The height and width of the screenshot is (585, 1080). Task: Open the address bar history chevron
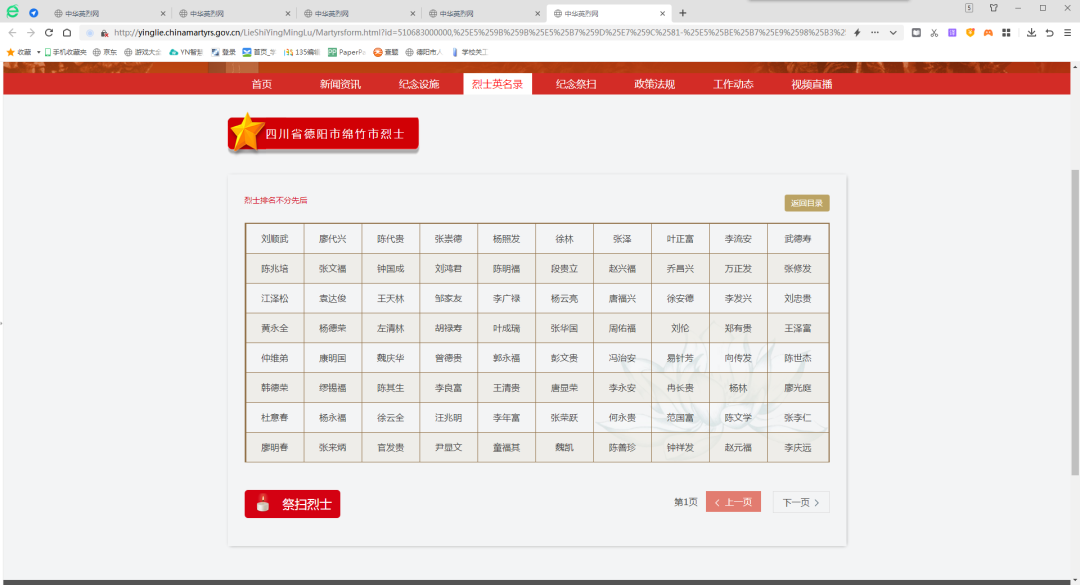pyautogui.click(x=893, y=31)
